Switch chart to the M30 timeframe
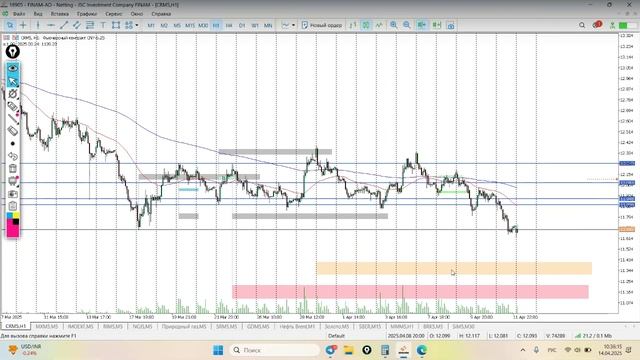 [203, 25]
